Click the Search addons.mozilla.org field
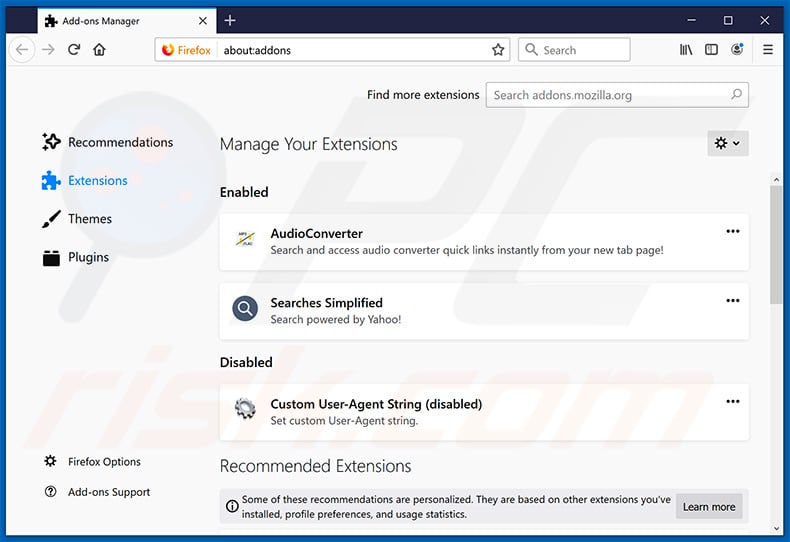This screenshot has height=542, width=790. tap(608, 95)
